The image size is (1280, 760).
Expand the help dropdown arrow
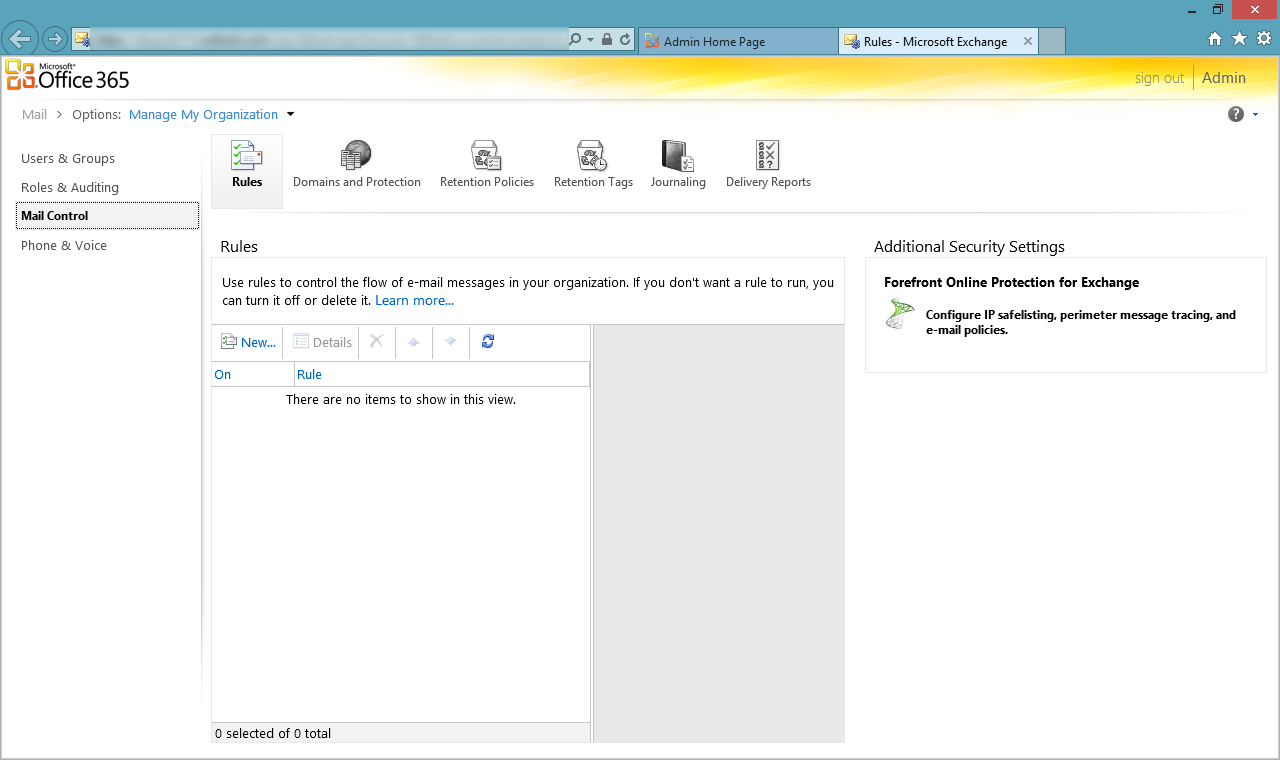pos(1255,115)
